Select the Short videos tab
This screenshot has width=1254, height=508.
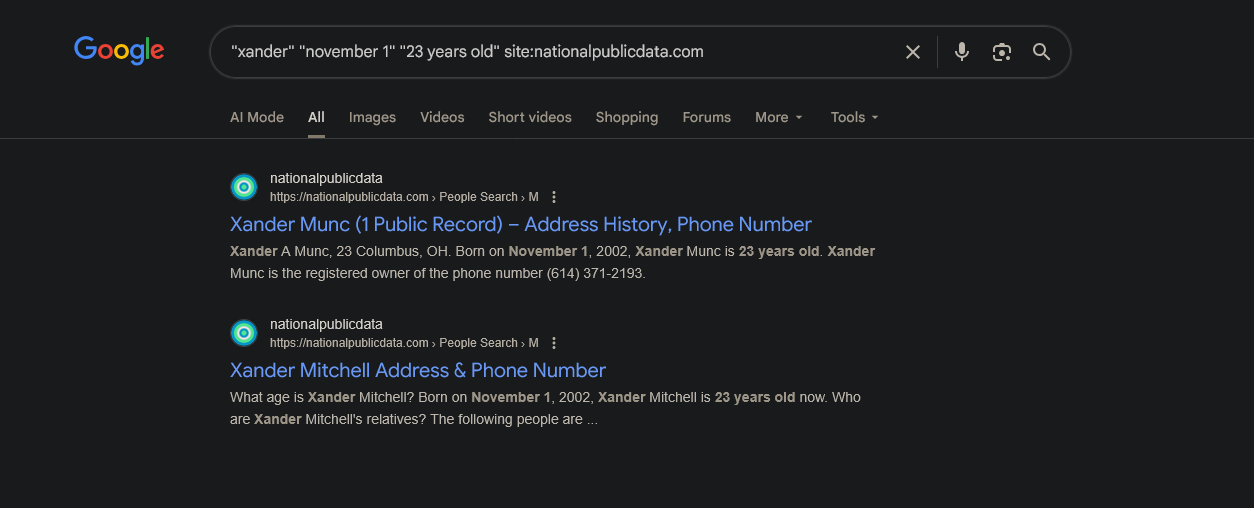coord(530,117)
